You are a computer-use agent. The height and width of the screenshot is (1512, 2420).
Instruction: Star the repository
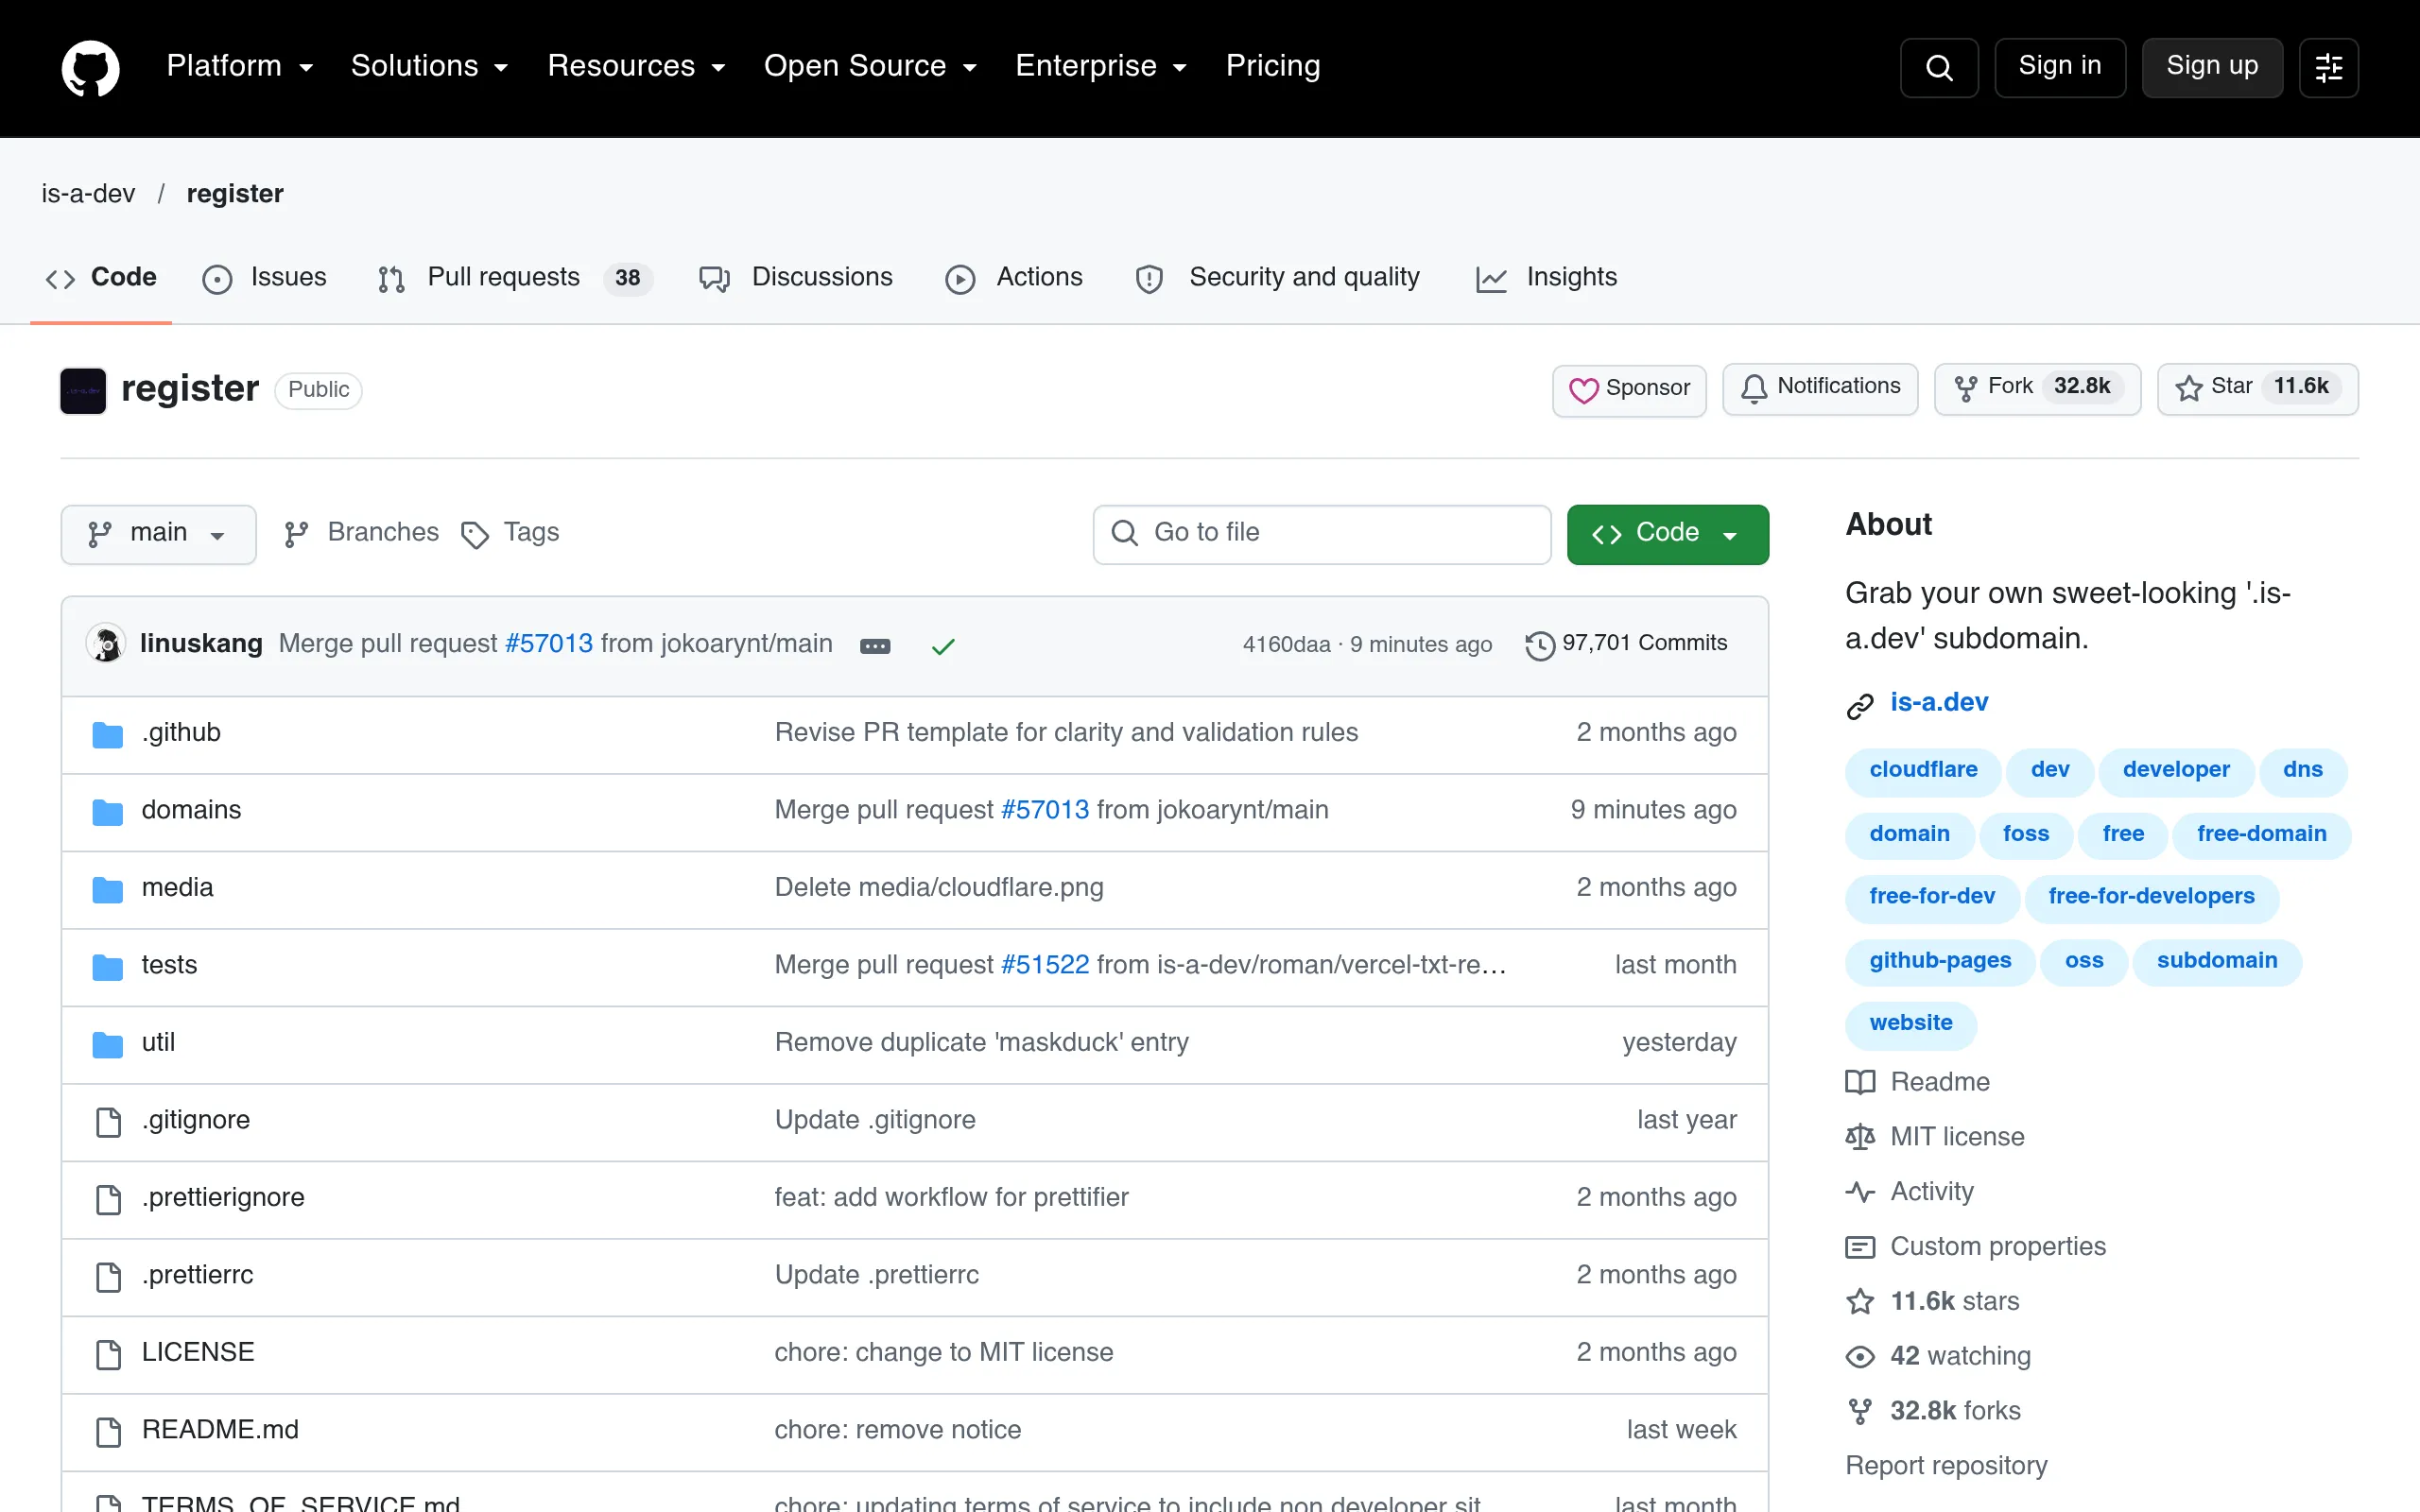2257,388
